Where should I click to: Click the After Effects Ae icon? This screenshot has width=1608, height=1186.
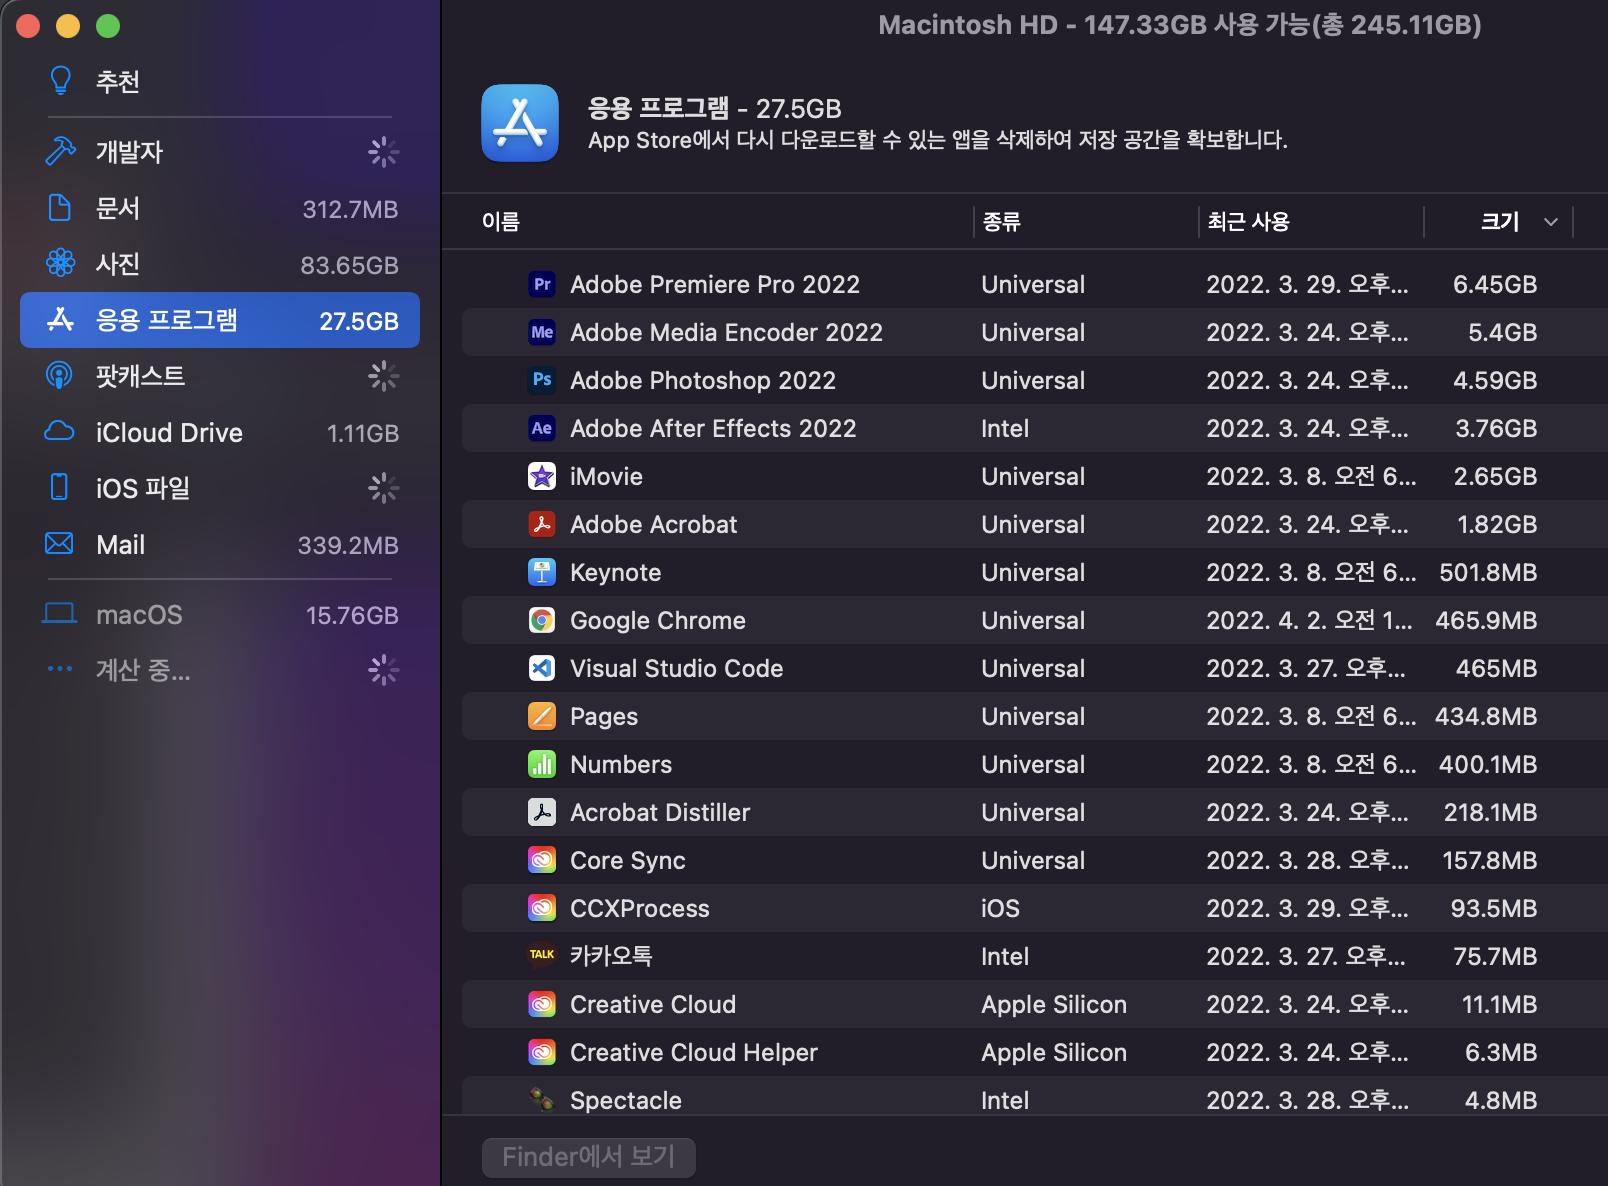(542, 428)
